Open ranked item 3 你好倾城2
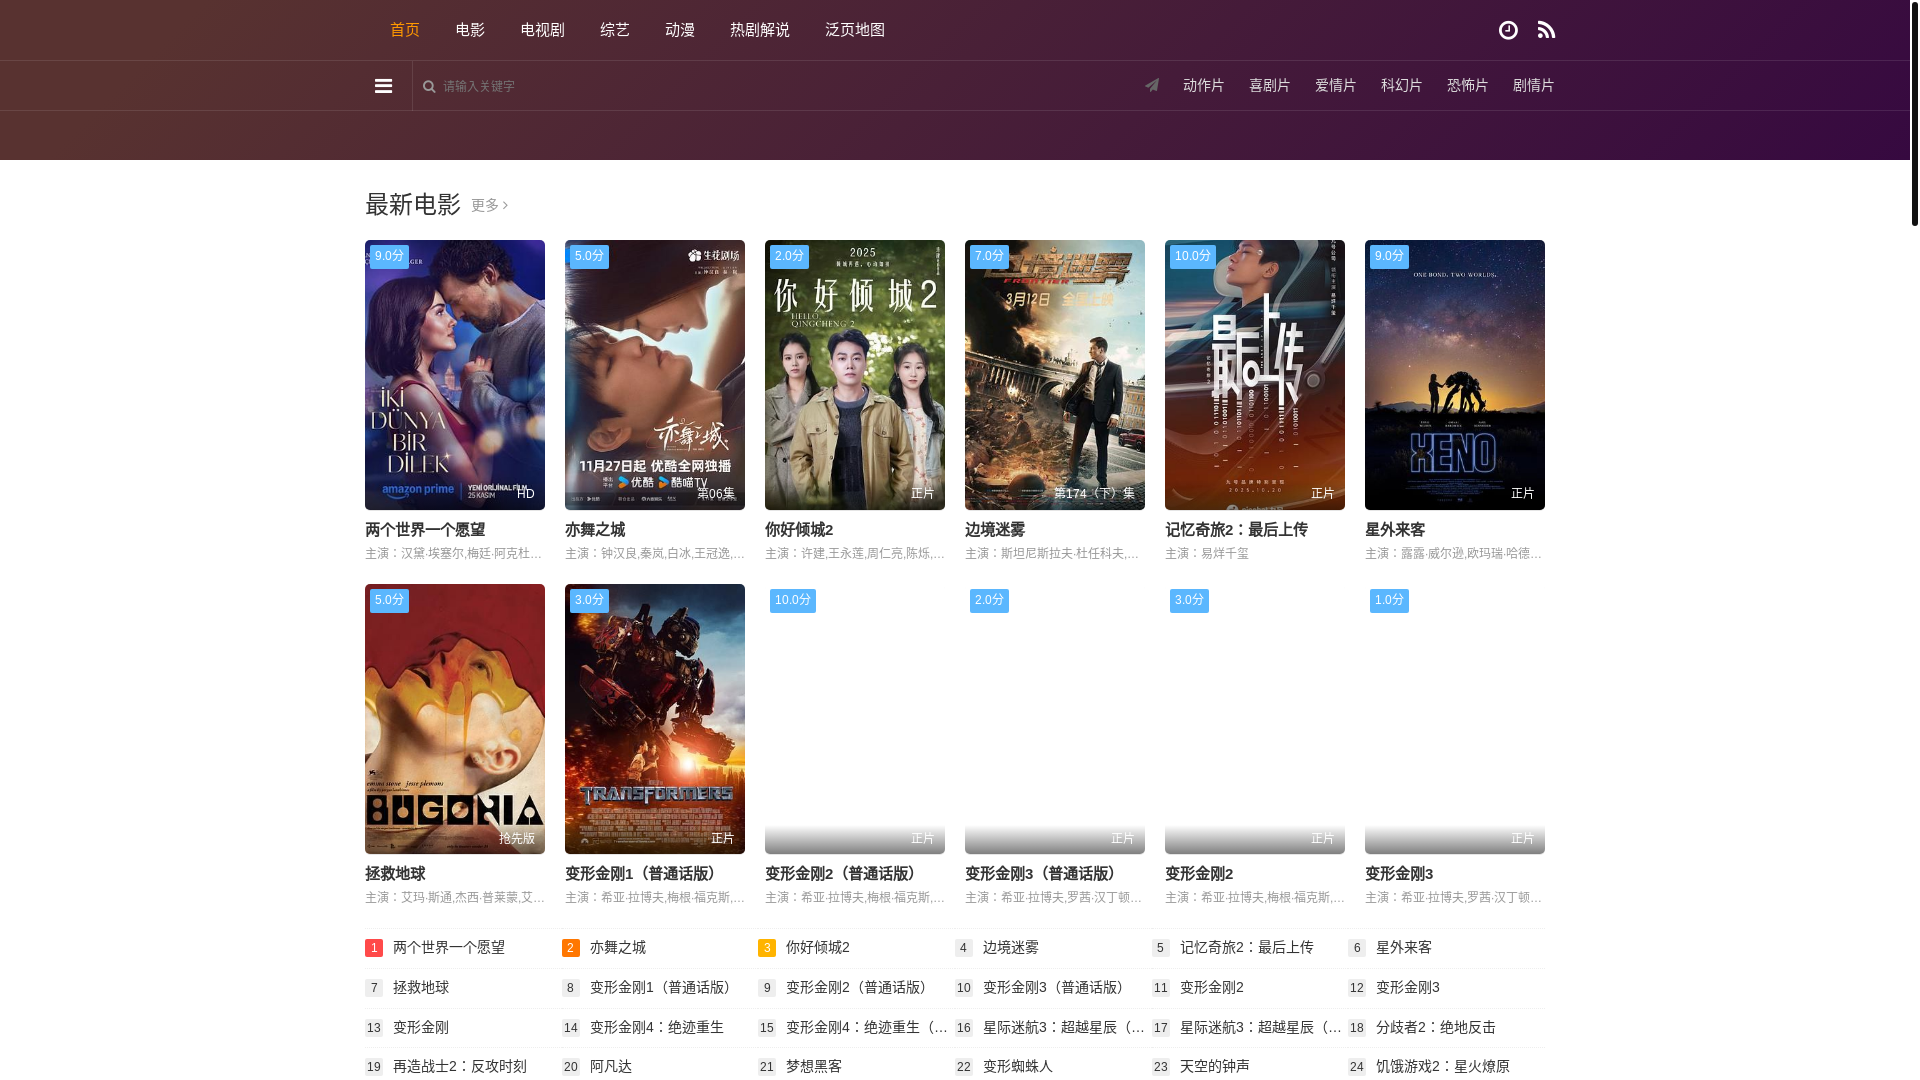Image resolution: width=1920 pixels, height=1080 pixels. (x=818, y=947)
